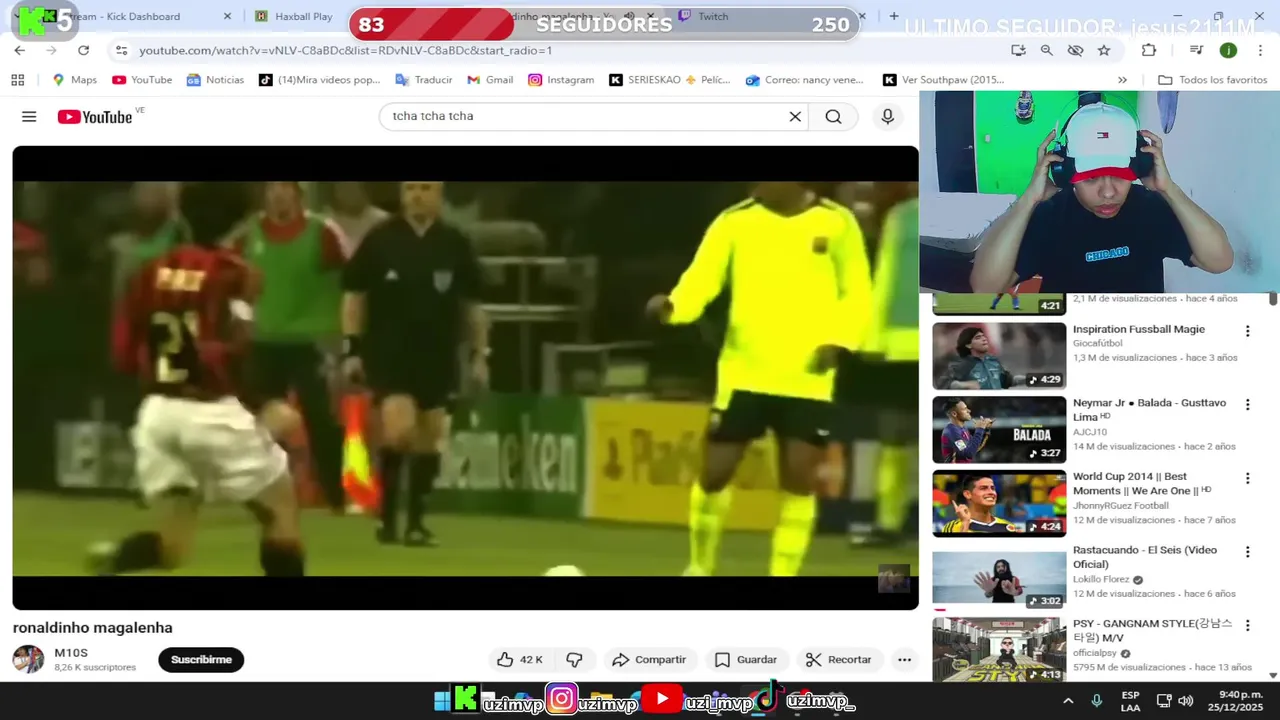Click the ronaldinho video player
The height and width of the screenshot is (720, 1280).
pyautogui.click(x=465, y=378)
